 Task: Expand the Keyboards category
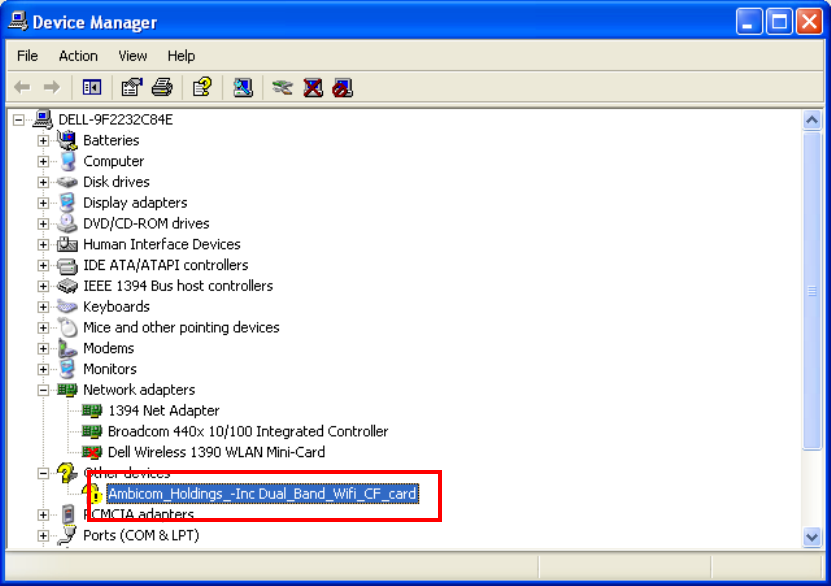click(43, 307)
